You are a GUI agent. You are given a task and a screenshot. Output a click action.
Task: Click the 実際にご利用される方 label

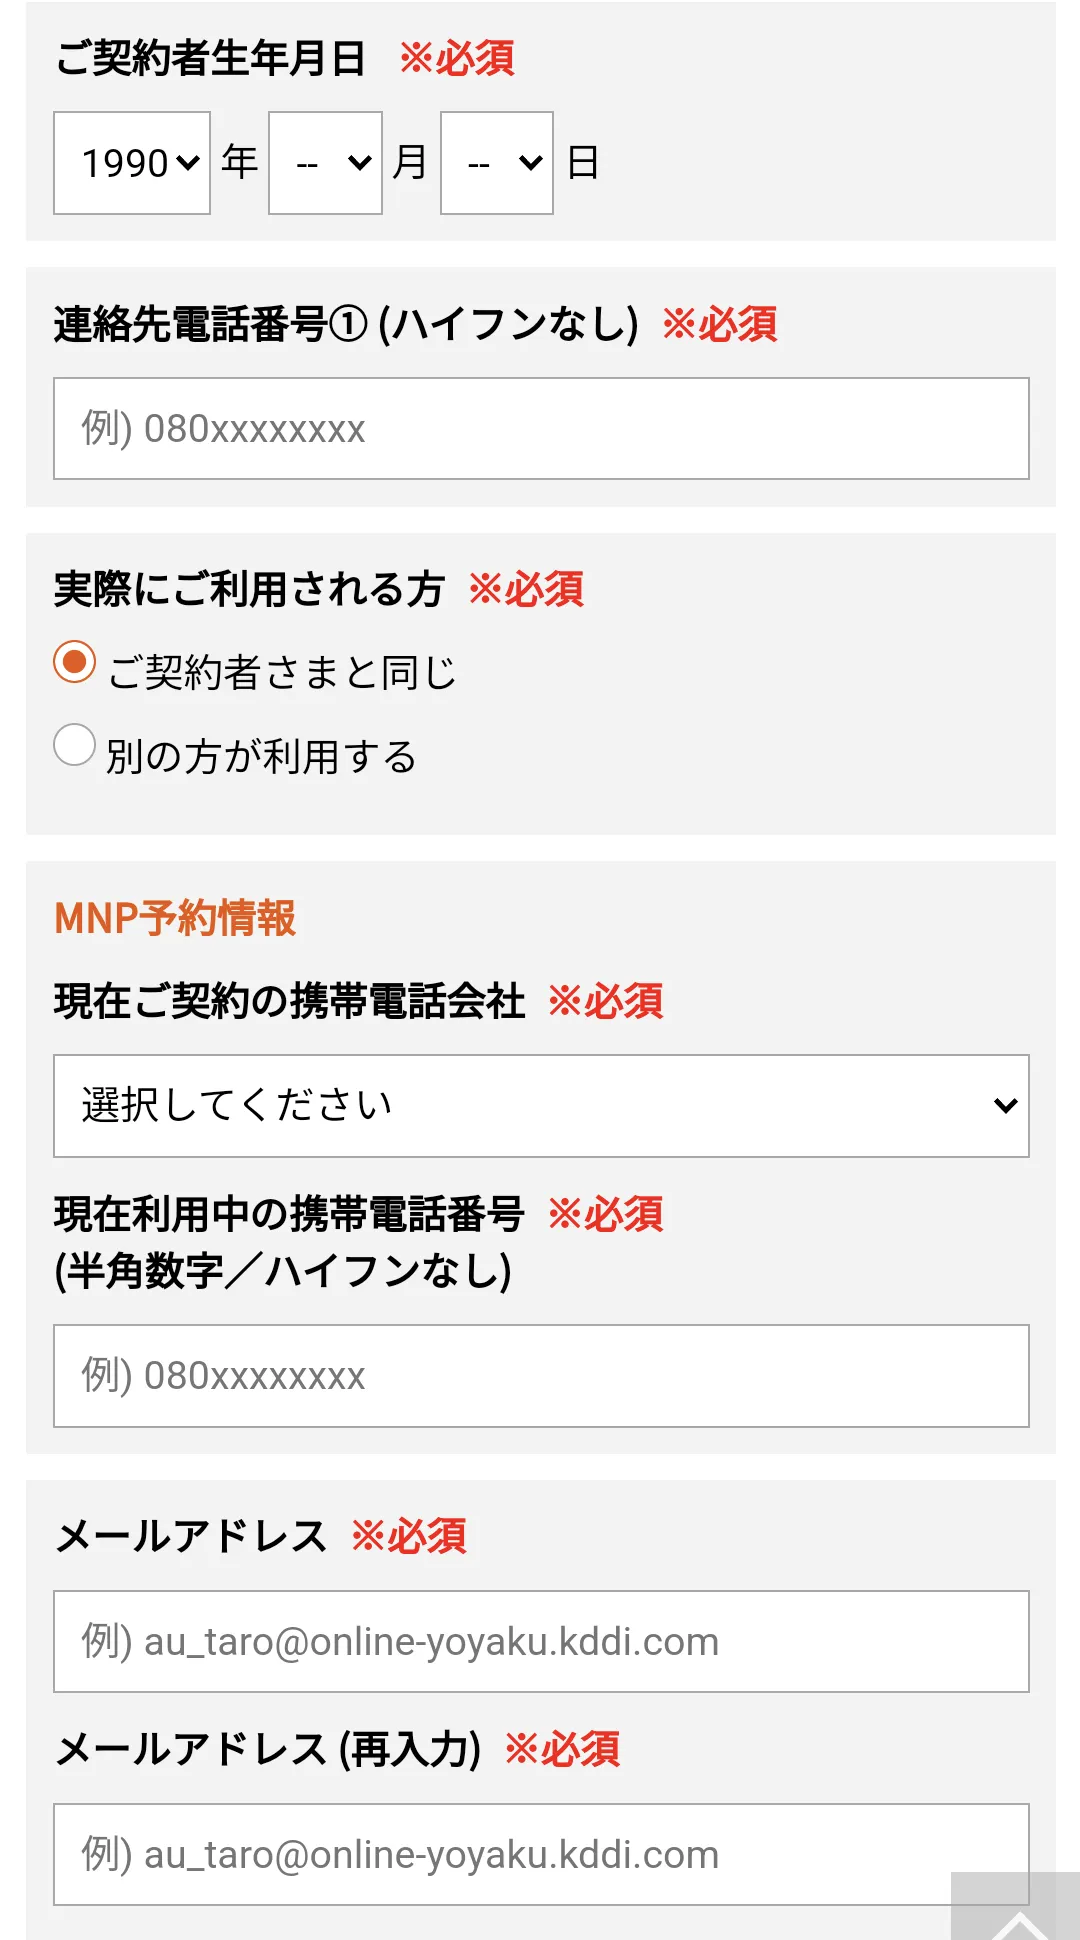coord(249,589)
